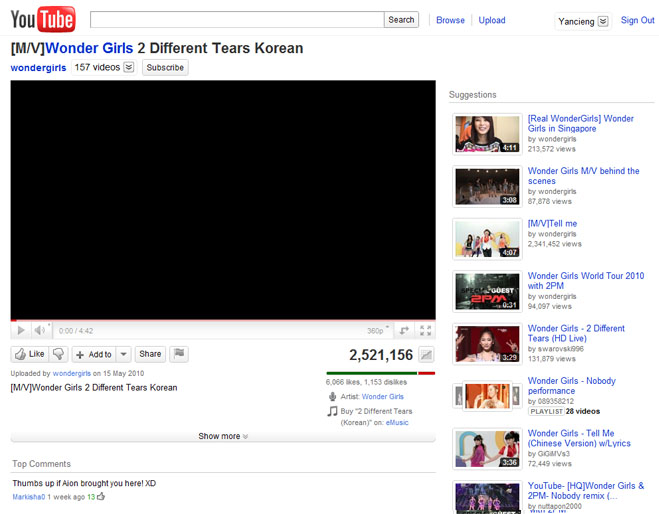The image size is (659, 514).
Task: Dislike the video with thumbs down
Action: pos(58,354)
